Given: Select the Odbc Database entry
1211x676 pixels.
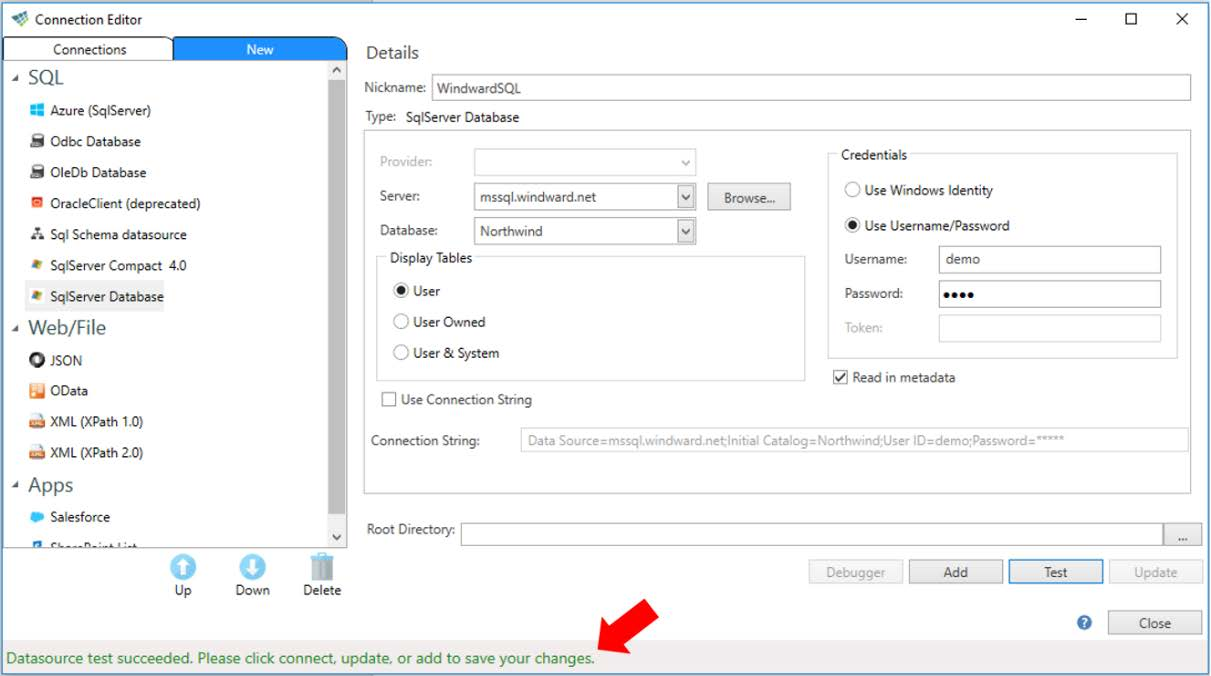Looking at the screenshot, I should tap(95, 141).
